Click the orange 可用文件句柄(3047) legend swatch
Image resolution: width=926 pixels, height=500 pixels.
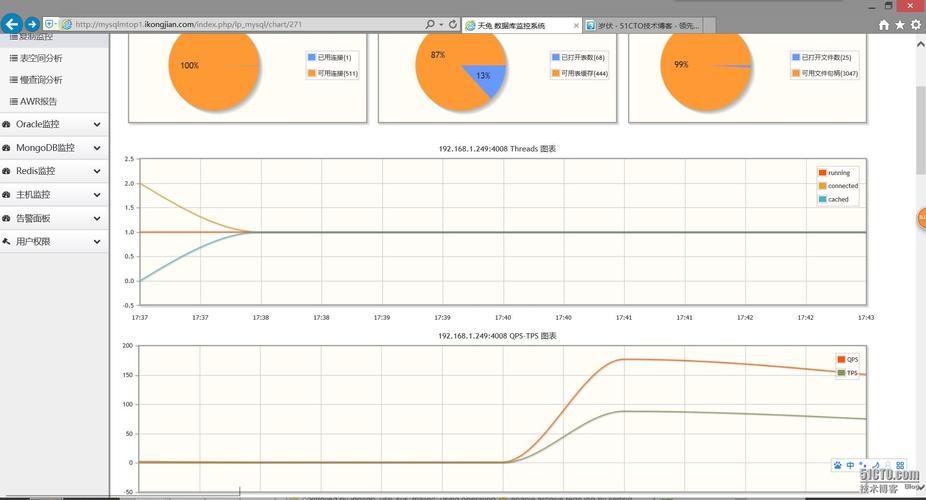(795, 73)
